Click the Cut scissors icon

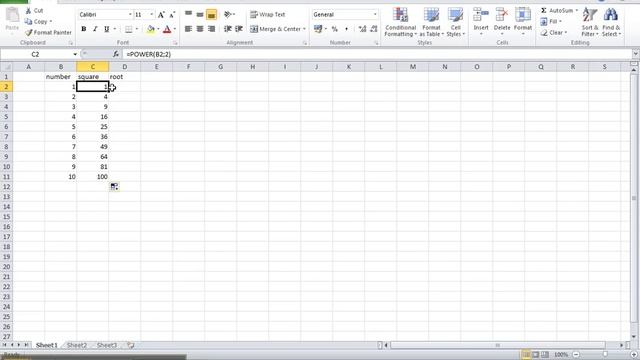tap(29, 11)
